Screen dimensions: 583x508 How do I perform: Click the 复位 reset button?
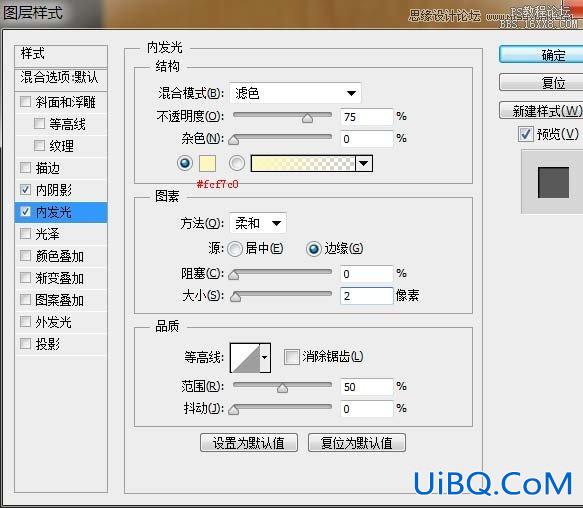click(541, 82)
